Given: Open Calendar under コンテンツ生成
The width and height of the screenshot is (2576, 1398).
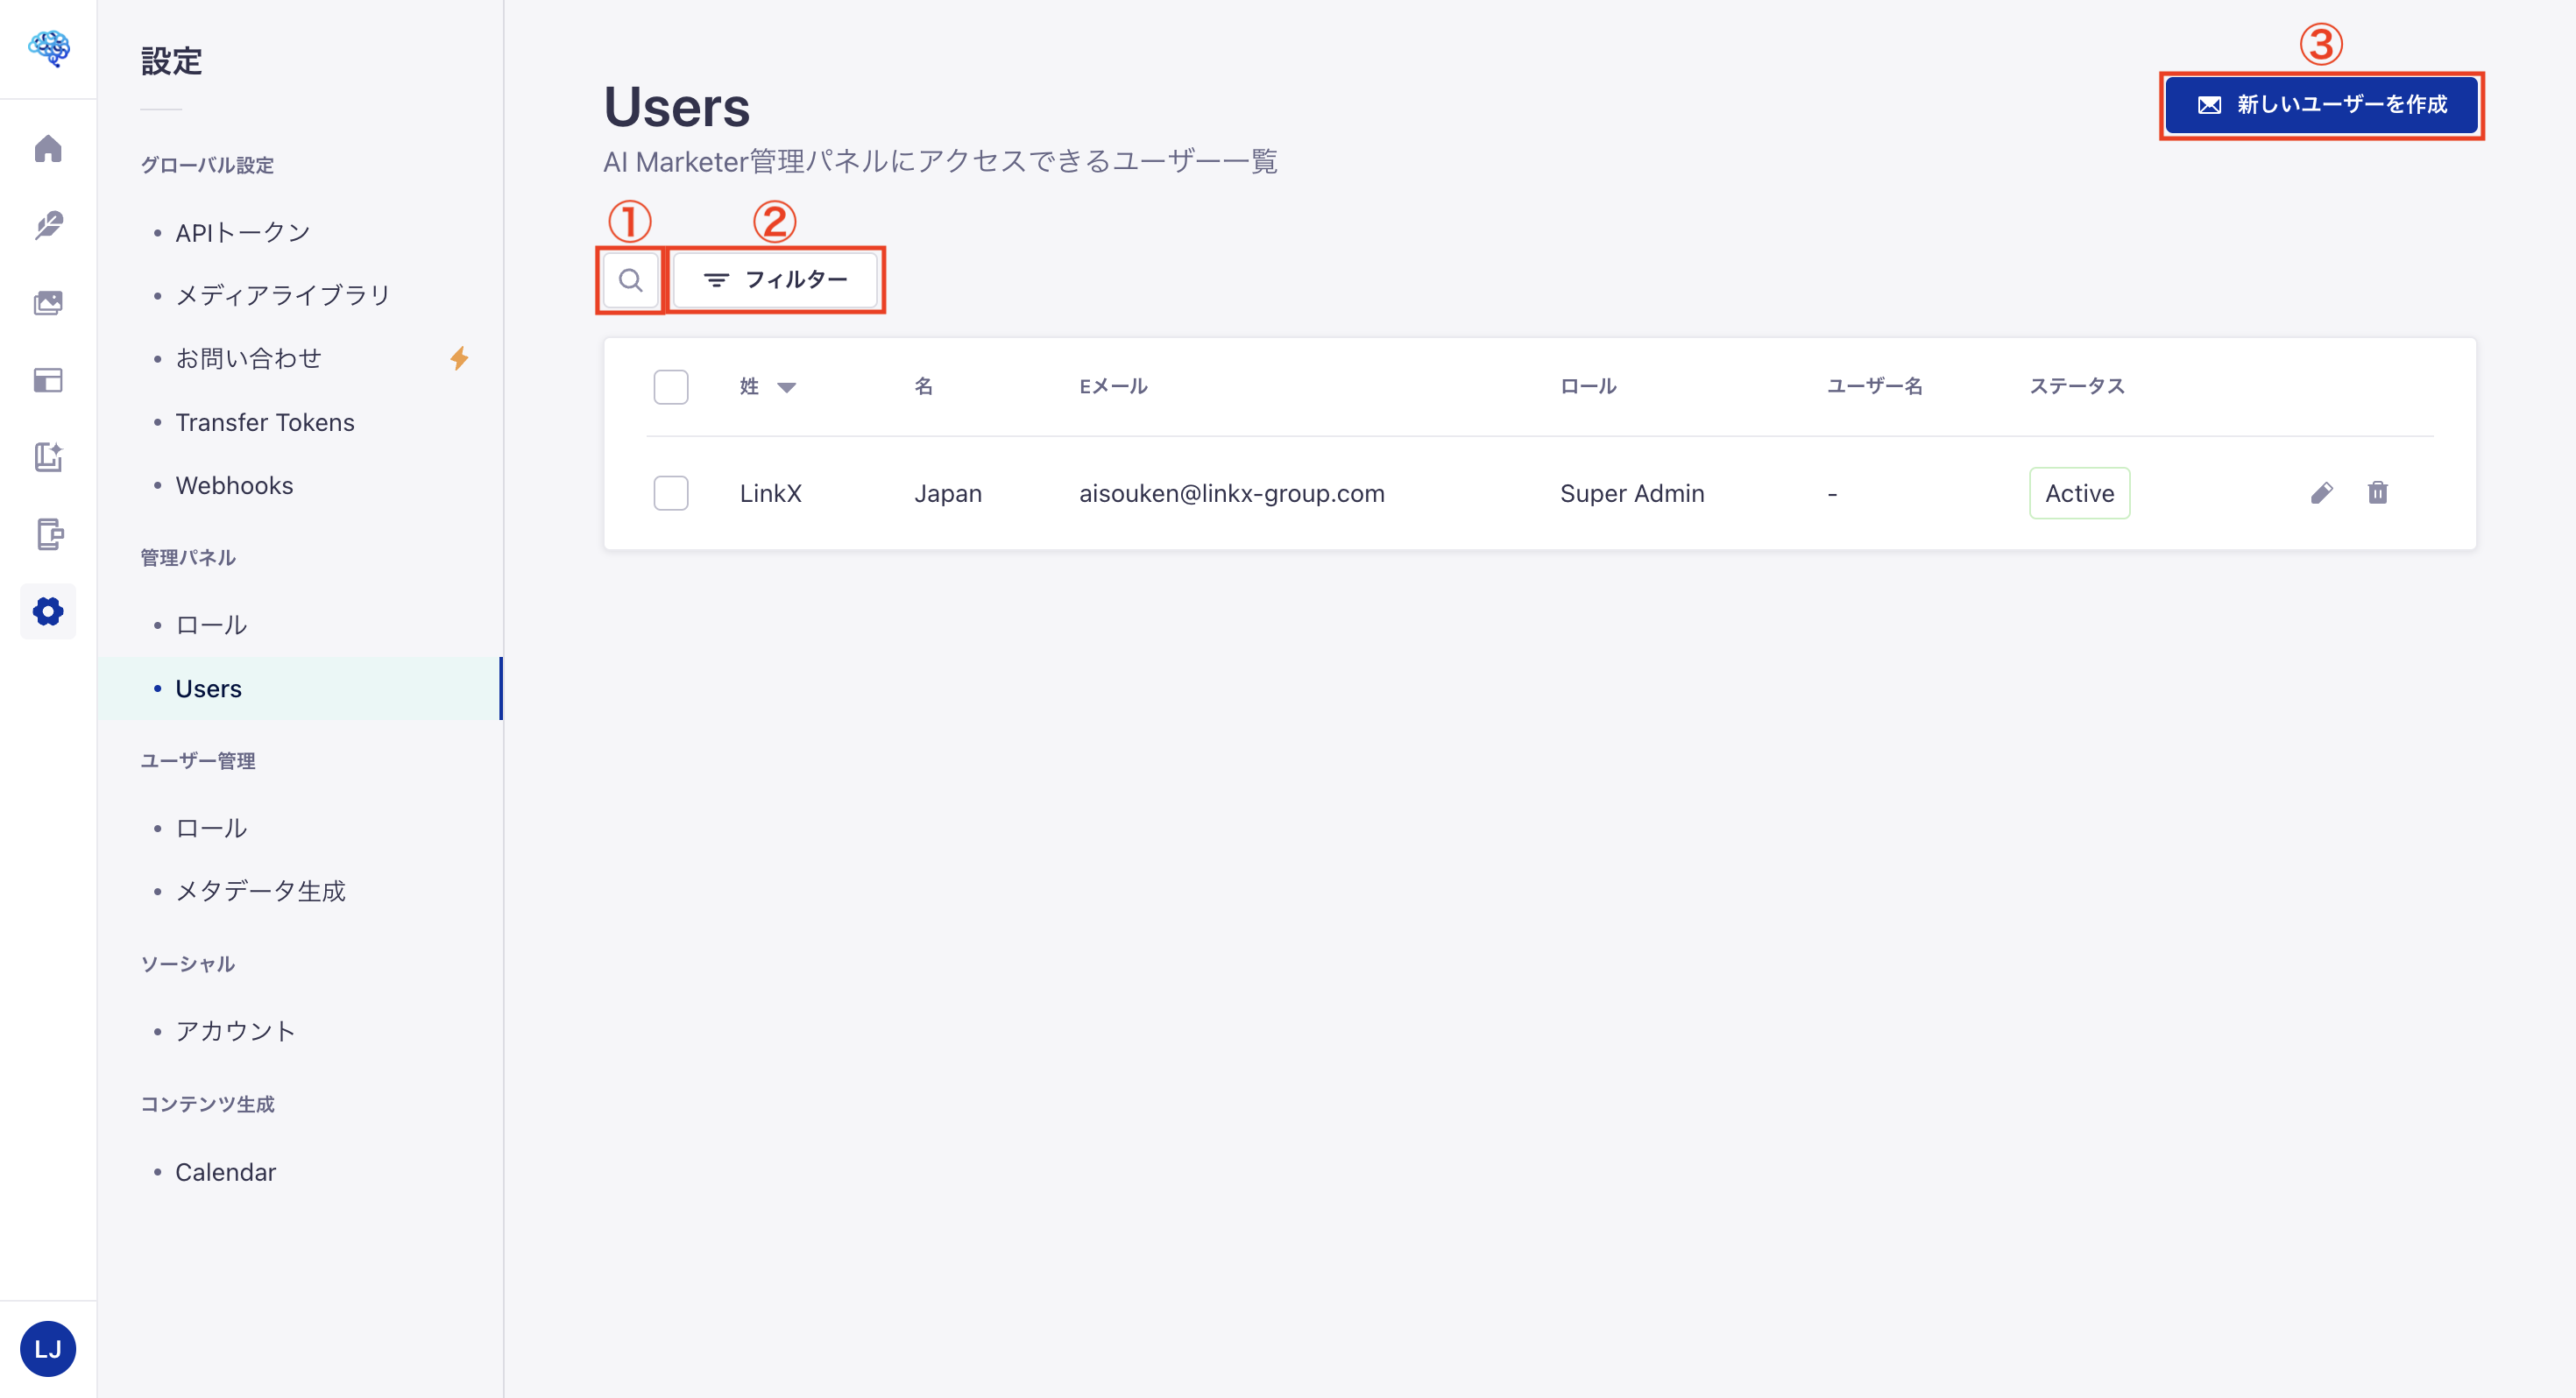Looking at the screenshot, I should 226,1172.
